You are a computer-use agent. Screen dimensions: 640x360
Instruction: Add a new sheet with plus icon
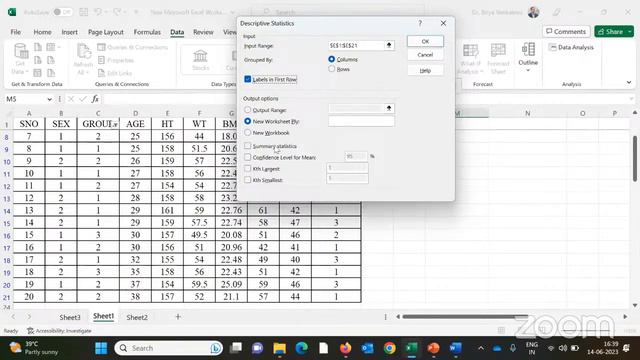tap(178, 317)
